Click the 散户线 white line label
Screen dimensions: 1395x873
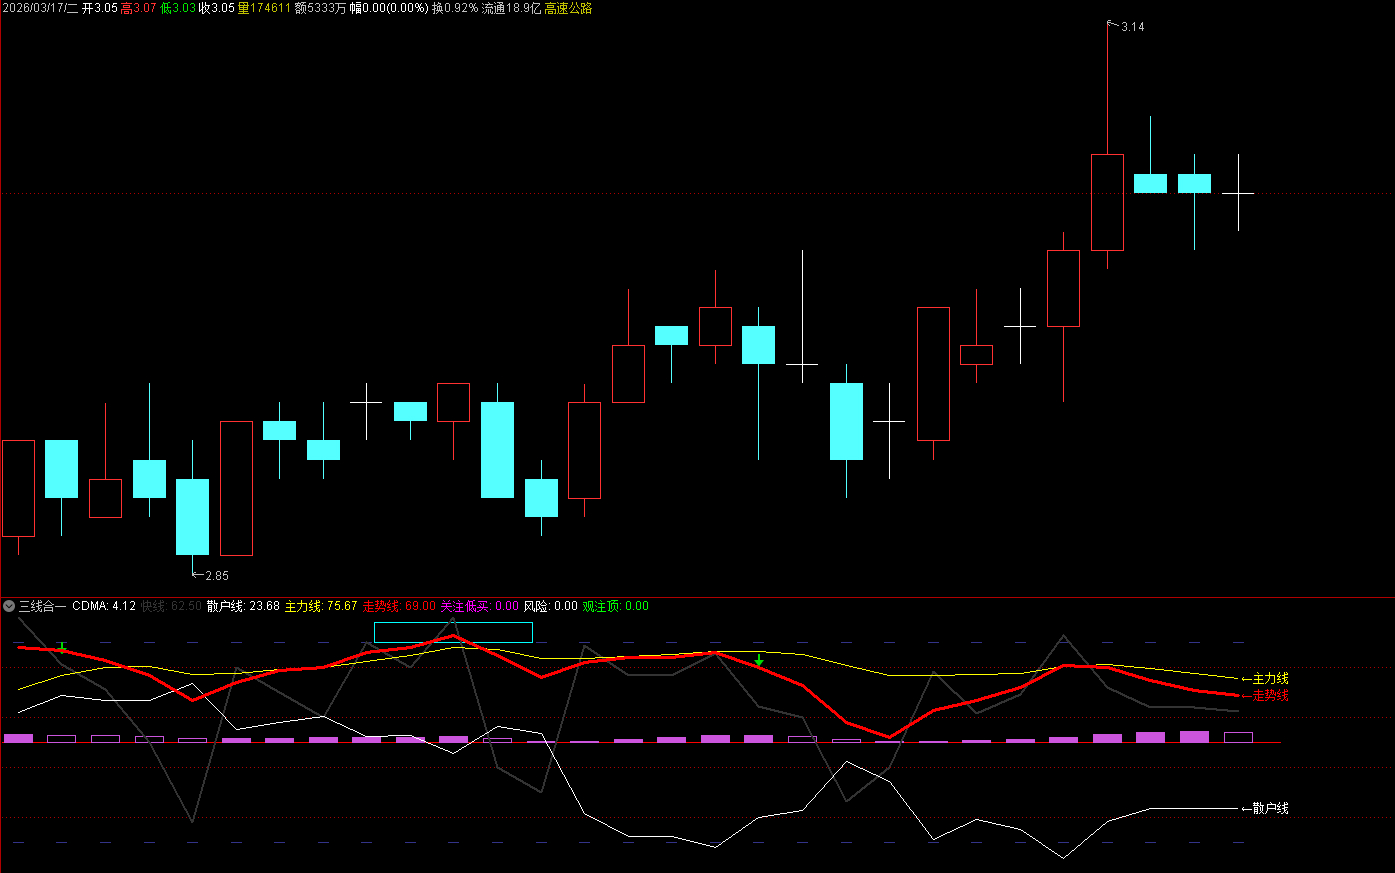(x=1269, y=808)
